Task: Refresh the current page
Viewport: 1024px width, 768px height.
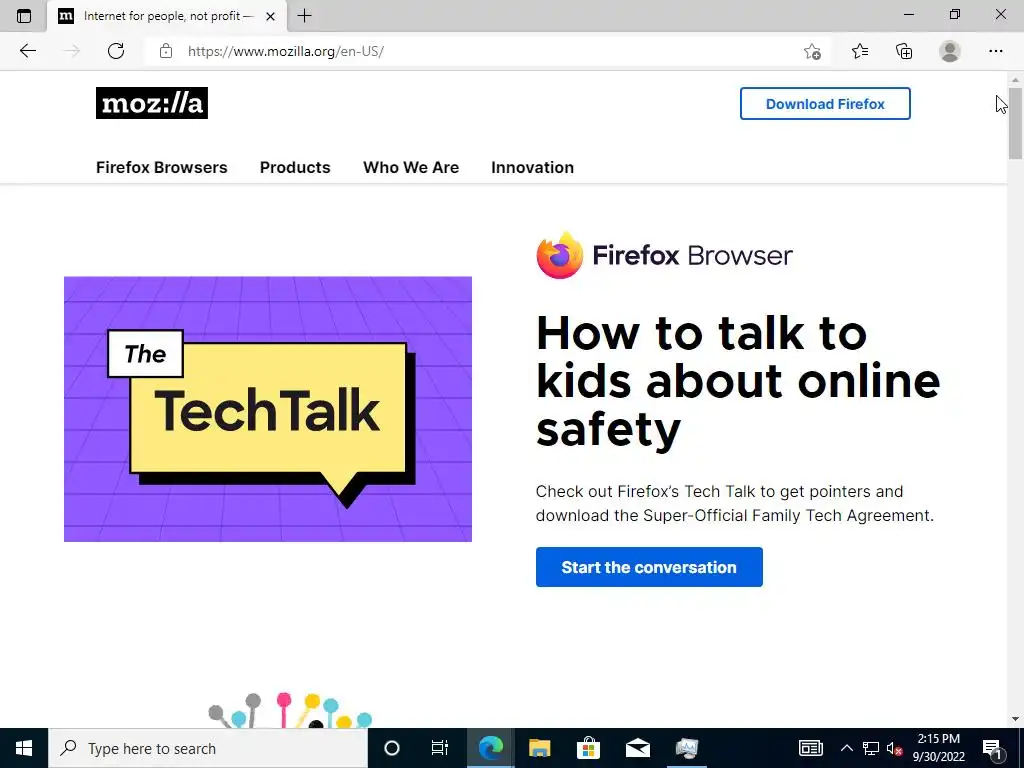Action: click(116, 51)
